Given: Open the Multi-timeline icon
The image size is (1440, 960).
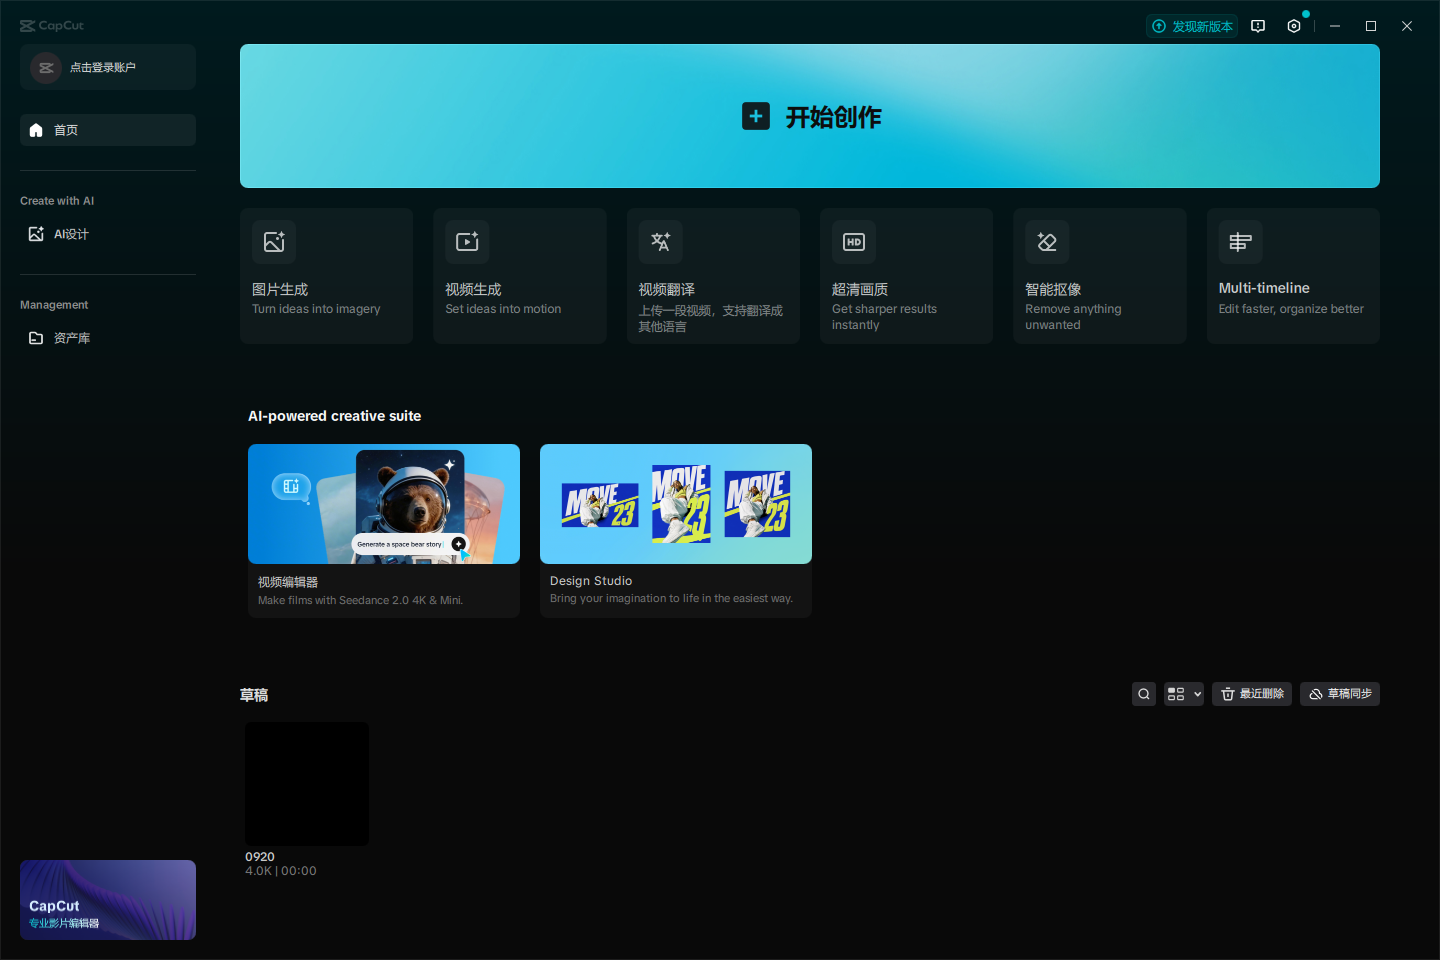Looking at the screenshot, I should pyautogui.click(x=1240, y=242).
